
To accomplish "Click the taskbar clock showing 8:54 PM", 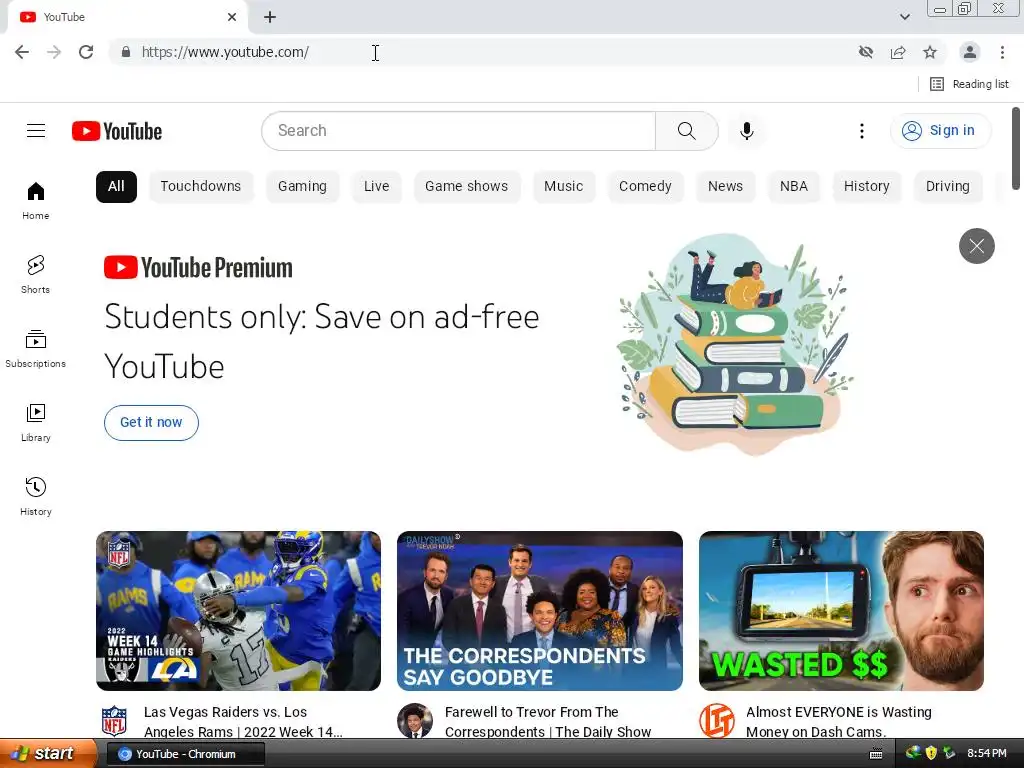I will [987, 754].
